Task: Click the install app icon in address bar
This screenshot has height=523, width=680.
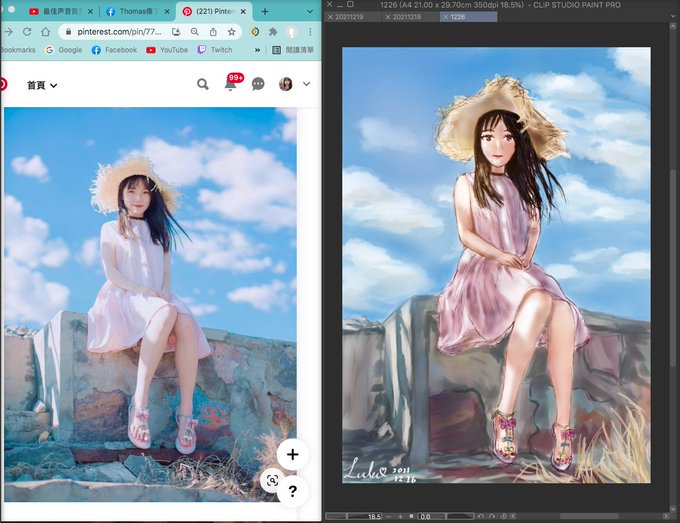Action: 176,32
